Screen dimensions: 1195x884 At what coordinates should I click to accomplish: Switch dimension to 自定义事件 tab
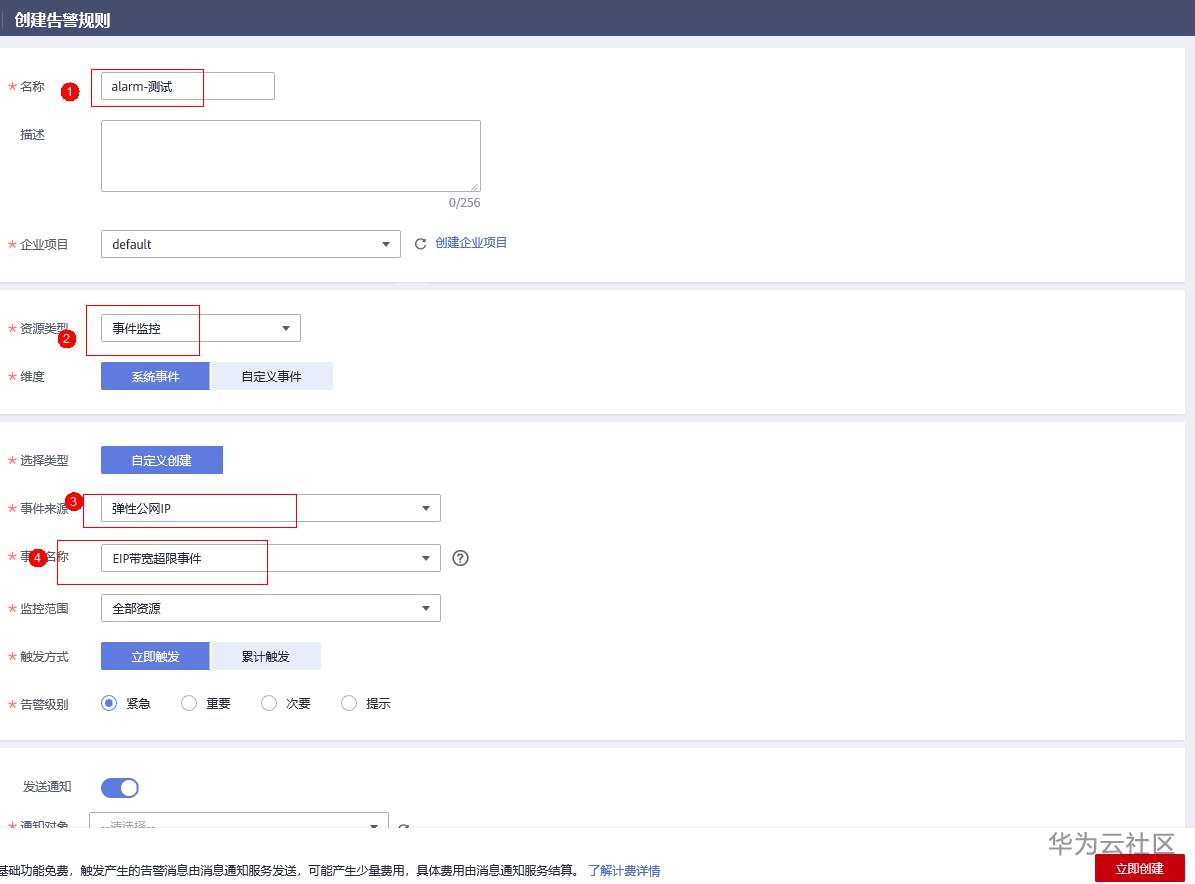pyautogui.click(x=271, y=376)
